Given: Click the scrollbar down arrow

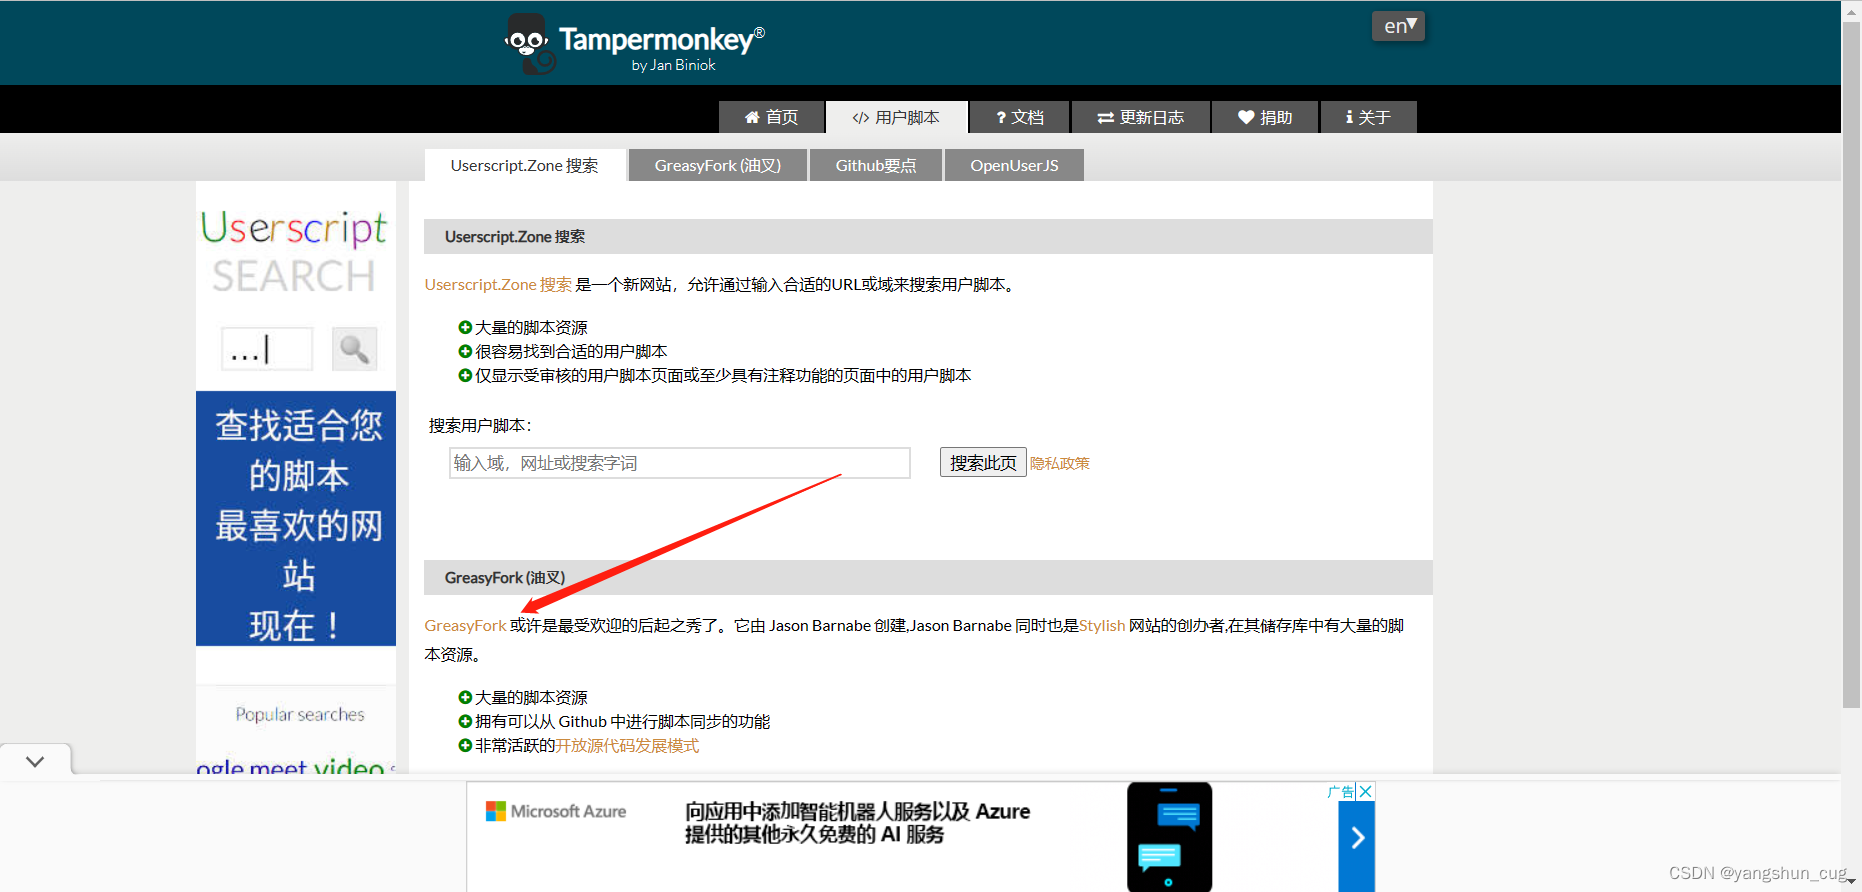Looking at the screenshot, I should click(1851, 882).
